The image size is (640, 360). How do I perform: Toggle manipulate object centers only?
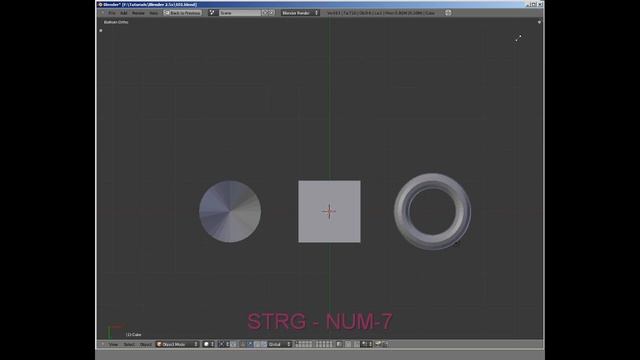tap(233, 344)
